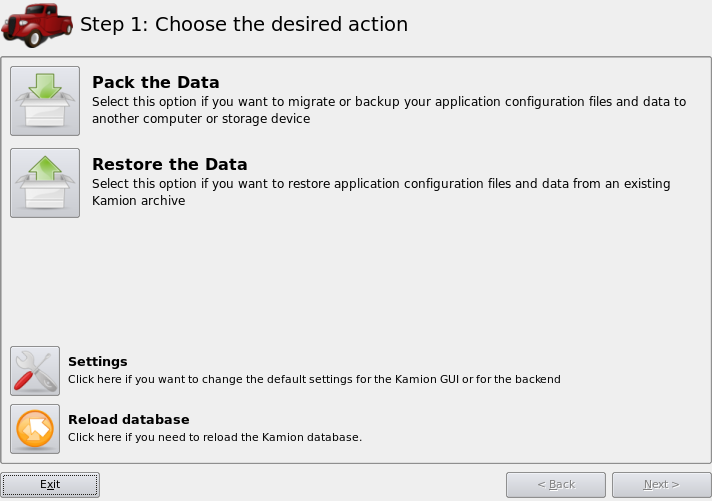Click the Restore the Data box icon
The height and width of the screenshot is (501, 712).
[45, 183]
